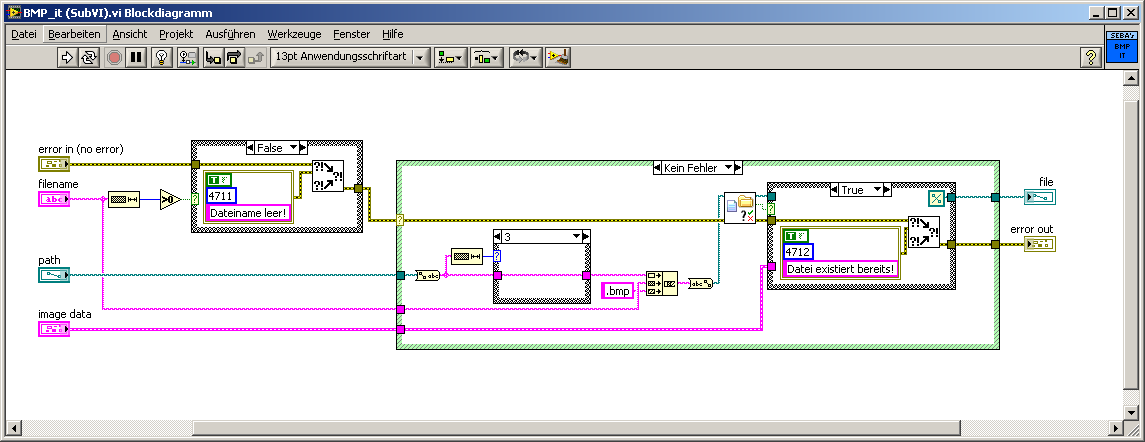Open the Hilfe menu
This screenshot has height=442, width=1145.
coord(392,34)
